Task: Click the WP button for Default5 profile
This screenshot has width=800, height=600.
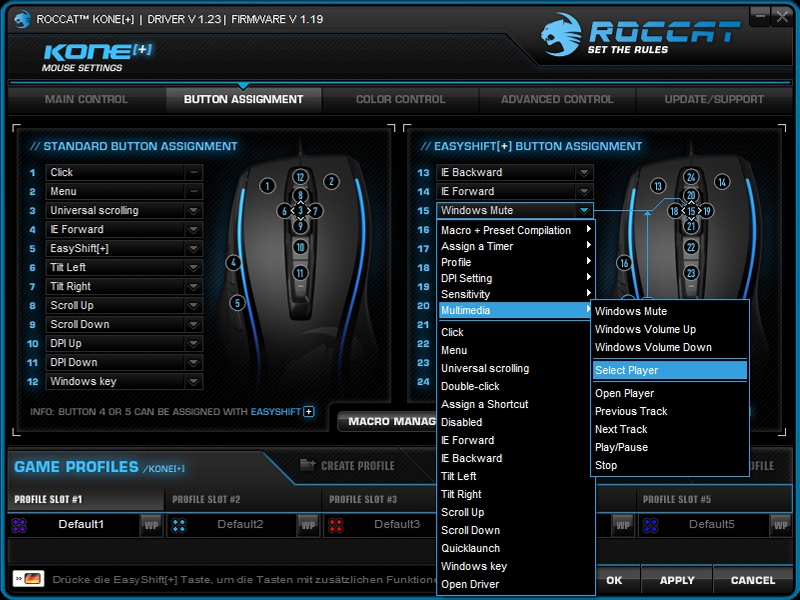Action: click(780, 525)
